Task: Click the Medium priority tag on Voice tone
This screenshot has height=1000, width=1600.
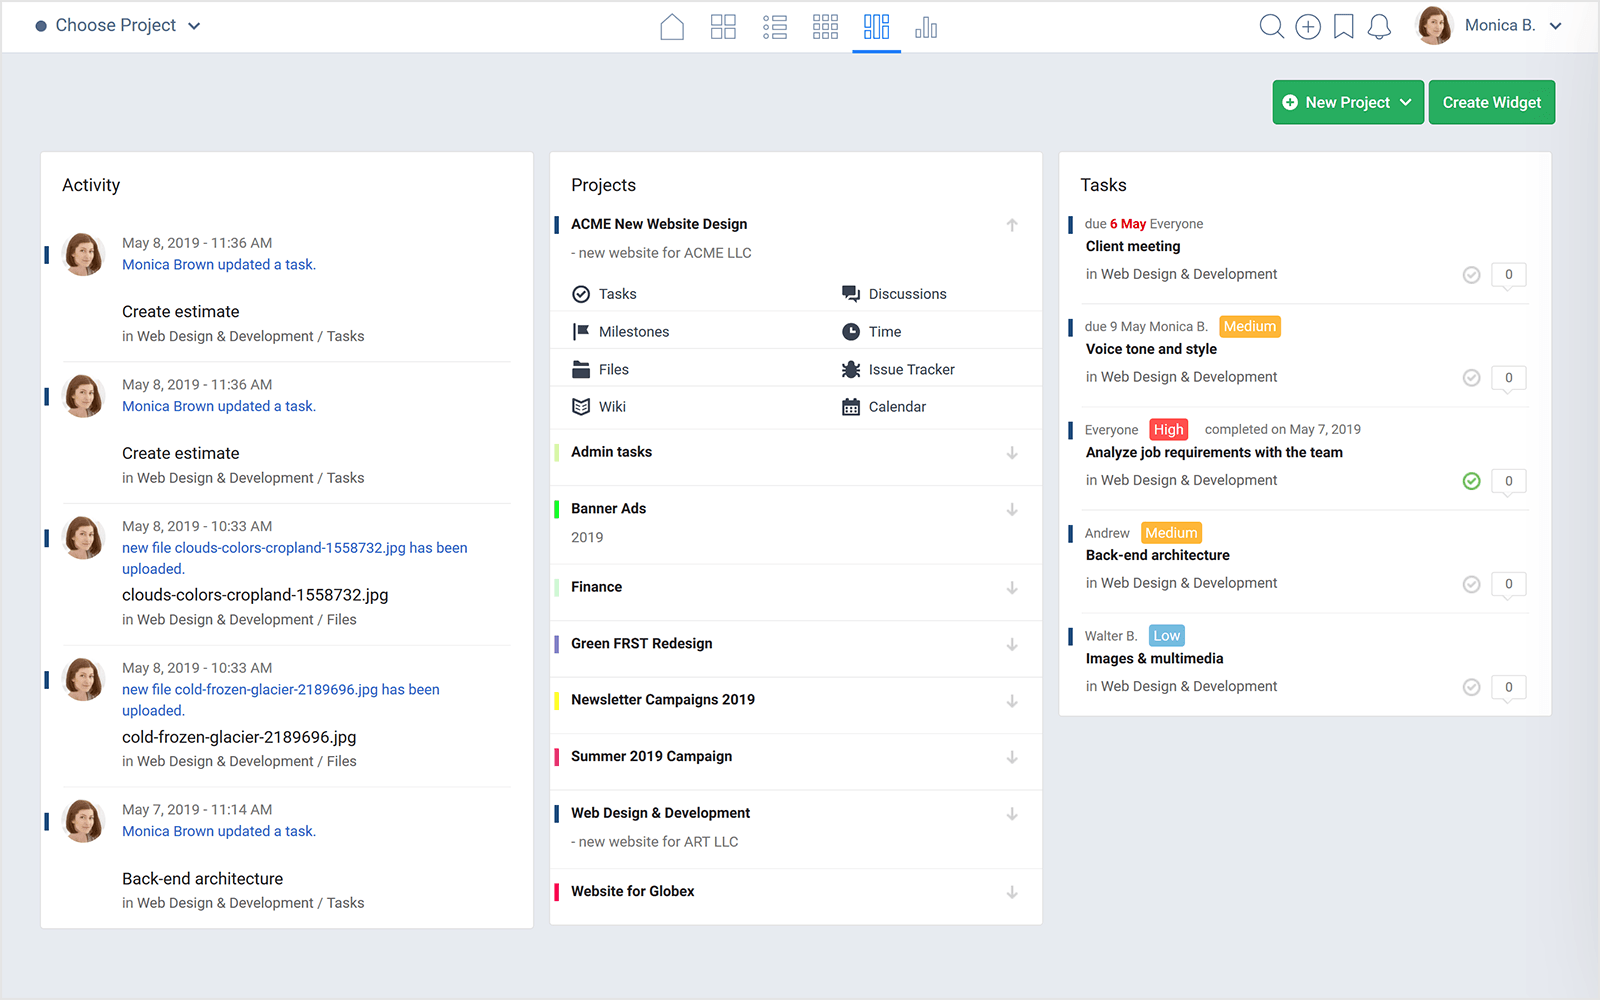Action: [x=1250, y=327]
